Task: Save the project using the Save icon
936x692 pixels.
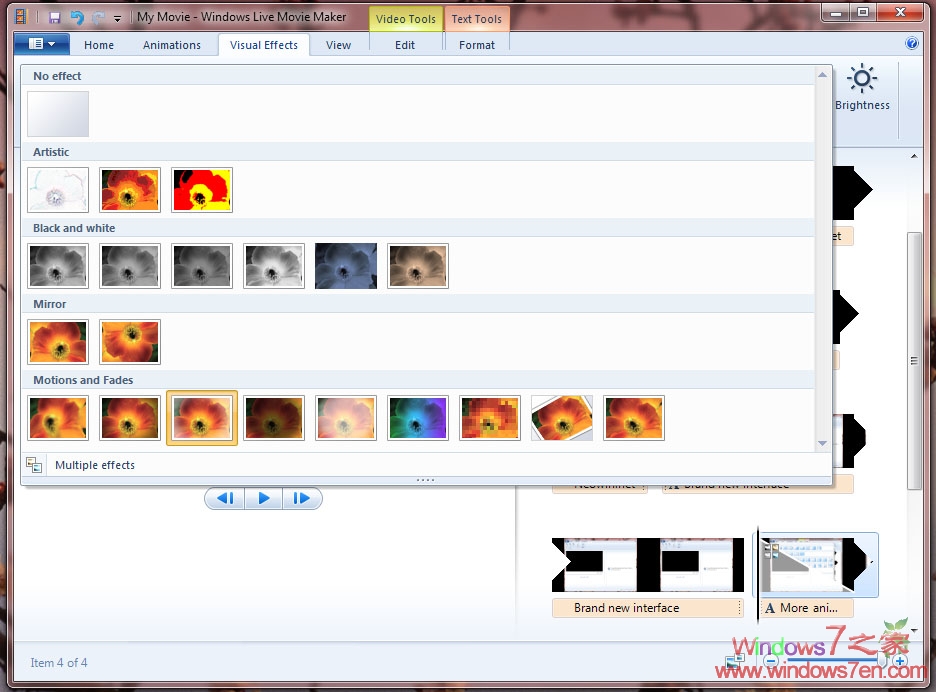Action: click(54, 17)
